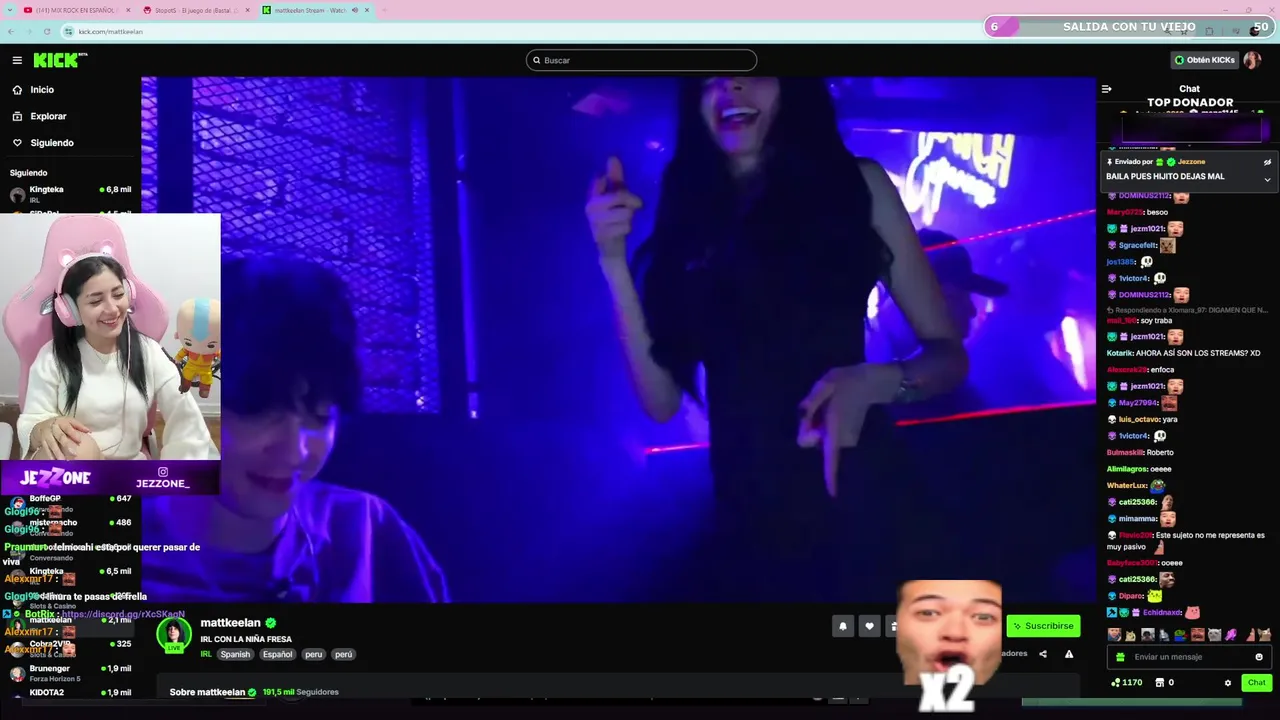Open Brunenger Forza Horizon 5 channel
1280x720 pixels.
point(70,673)
